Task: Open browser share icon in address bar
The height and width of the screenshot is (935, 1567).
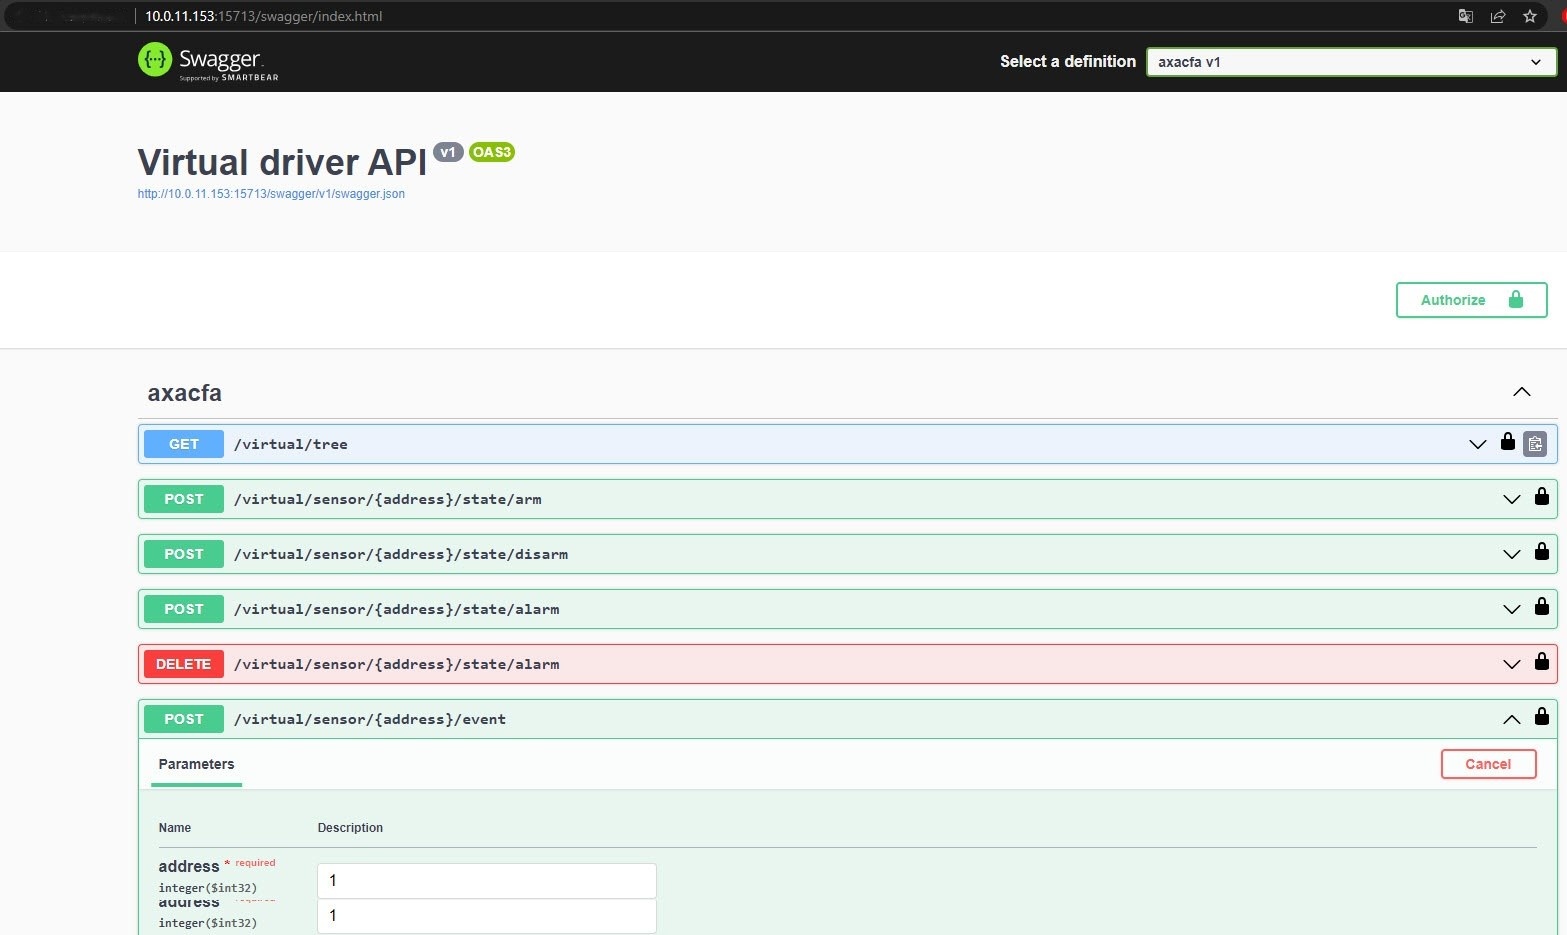Action: pos(1497,16)
